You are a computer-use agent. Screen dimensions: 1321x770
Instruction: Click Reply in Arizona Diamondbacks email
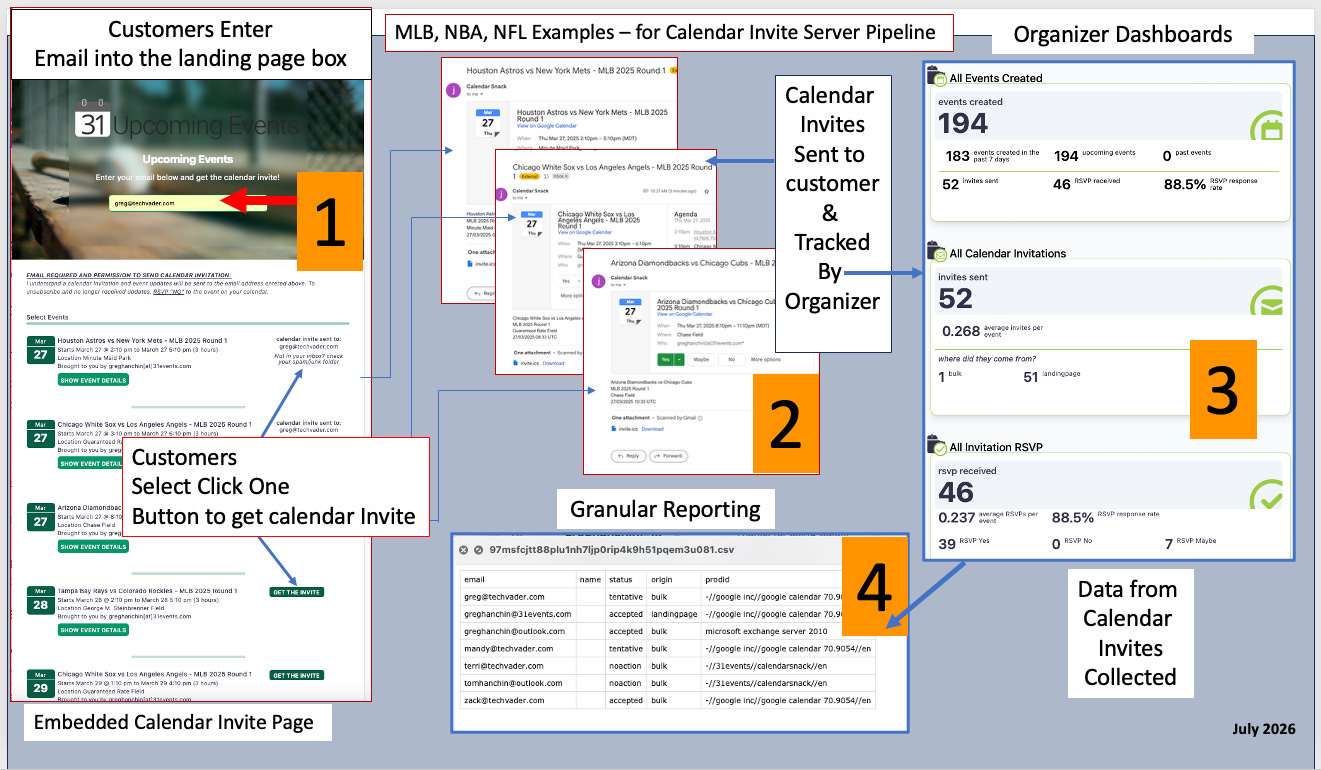[628, 455]
